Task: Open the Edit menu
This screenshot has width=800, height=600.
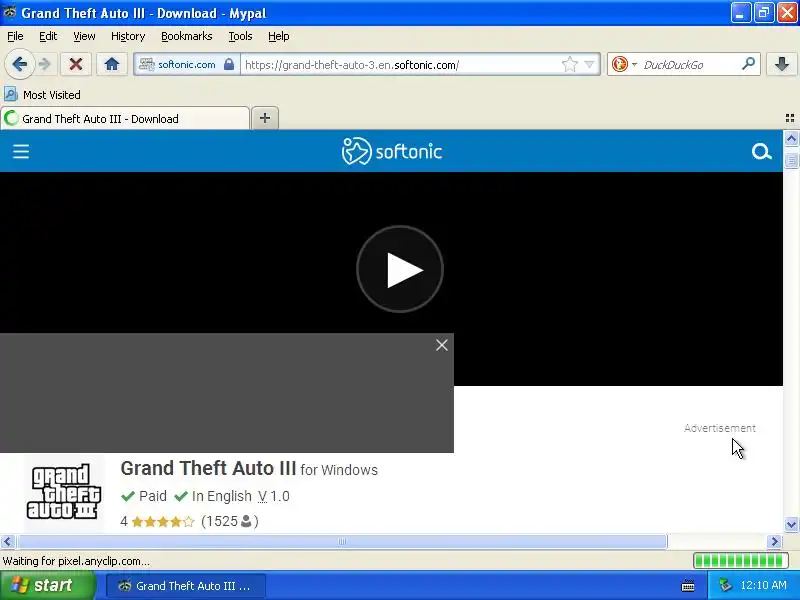Action: coord(48,36)
